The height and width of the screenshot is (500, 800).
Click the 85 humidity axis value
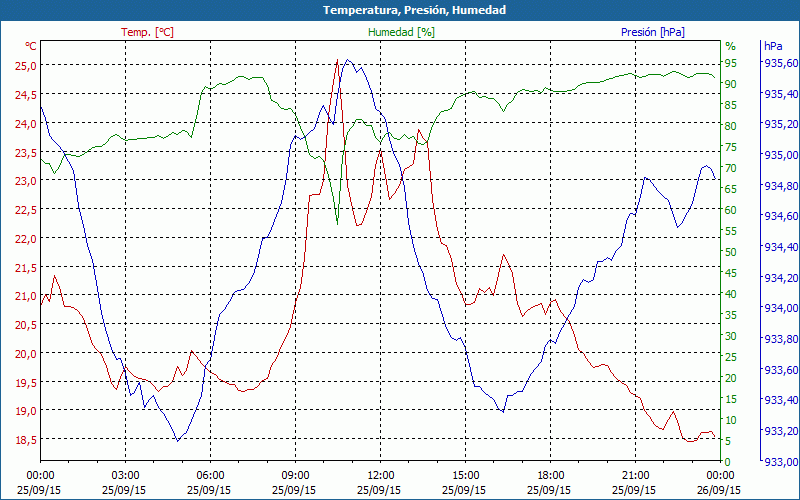point(731,105)
